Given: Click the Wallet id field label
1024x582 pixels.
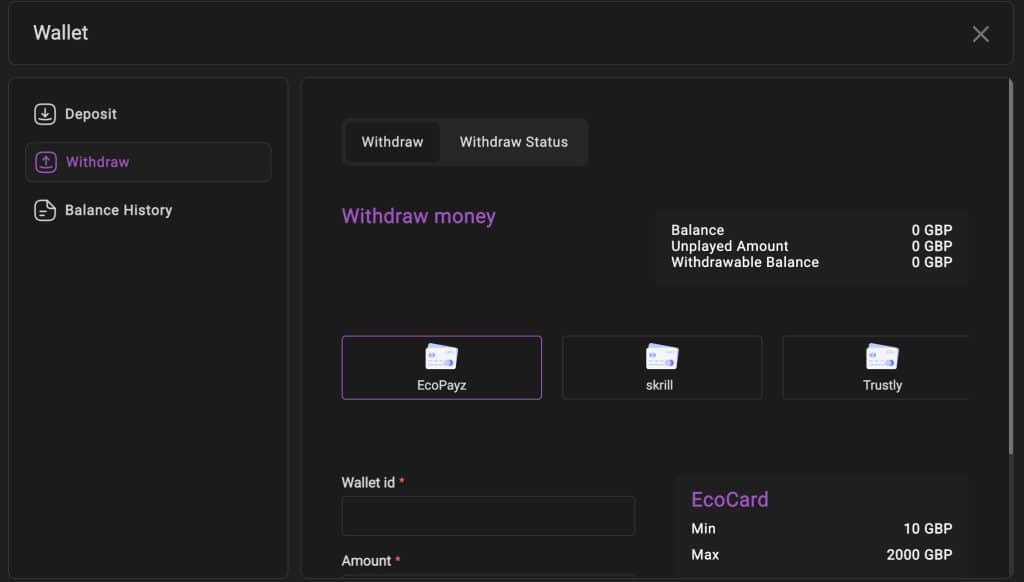Looking at the screenshot, I should [368, 483].
